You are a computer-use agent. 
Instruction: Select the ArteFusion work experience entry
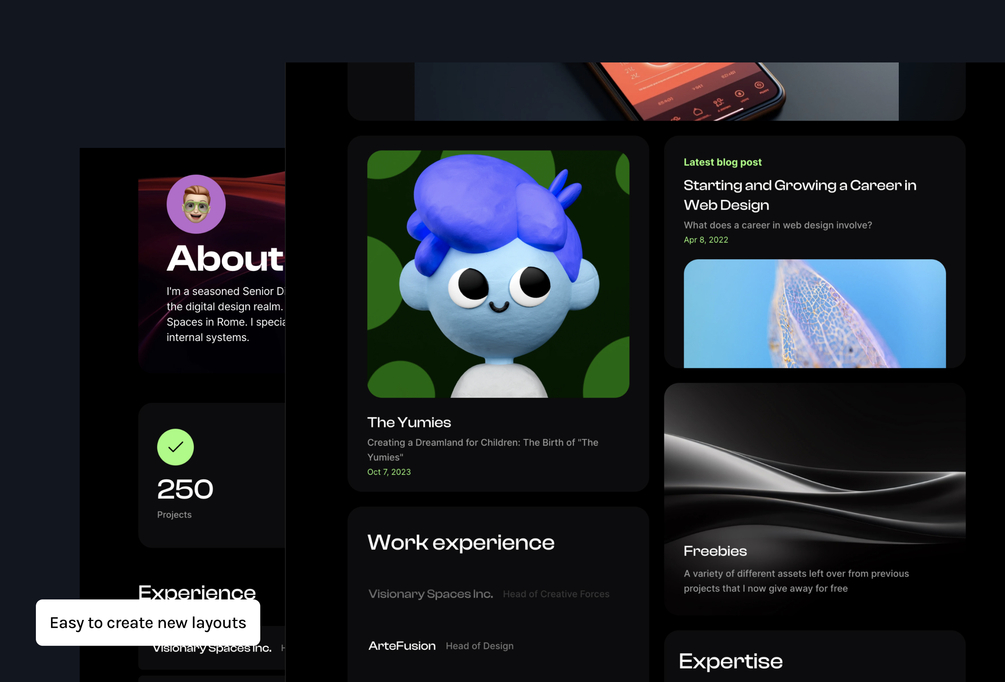441,645
